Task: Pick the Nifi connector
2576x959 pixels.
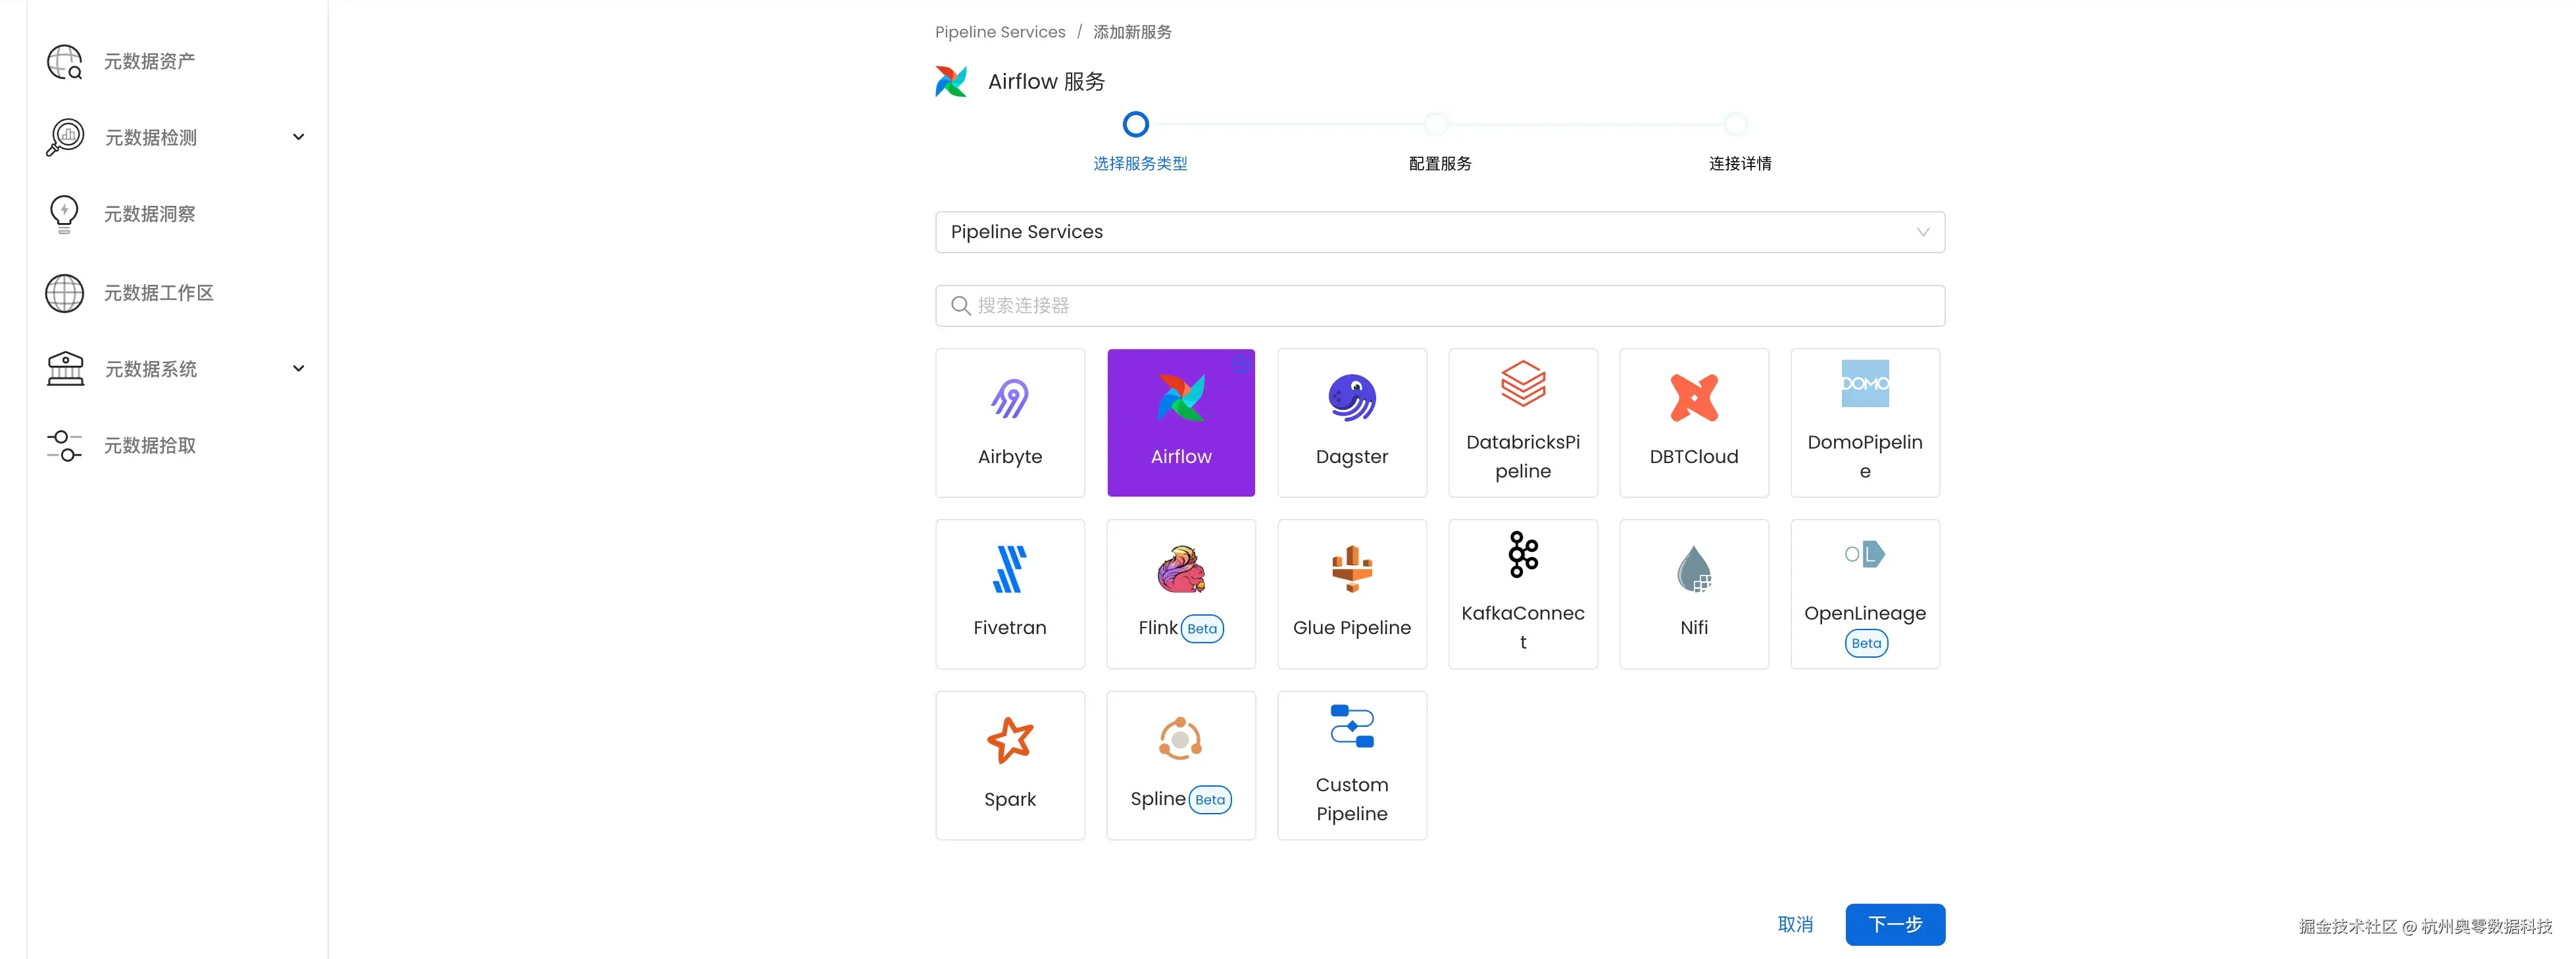Action: [1693, 593]
